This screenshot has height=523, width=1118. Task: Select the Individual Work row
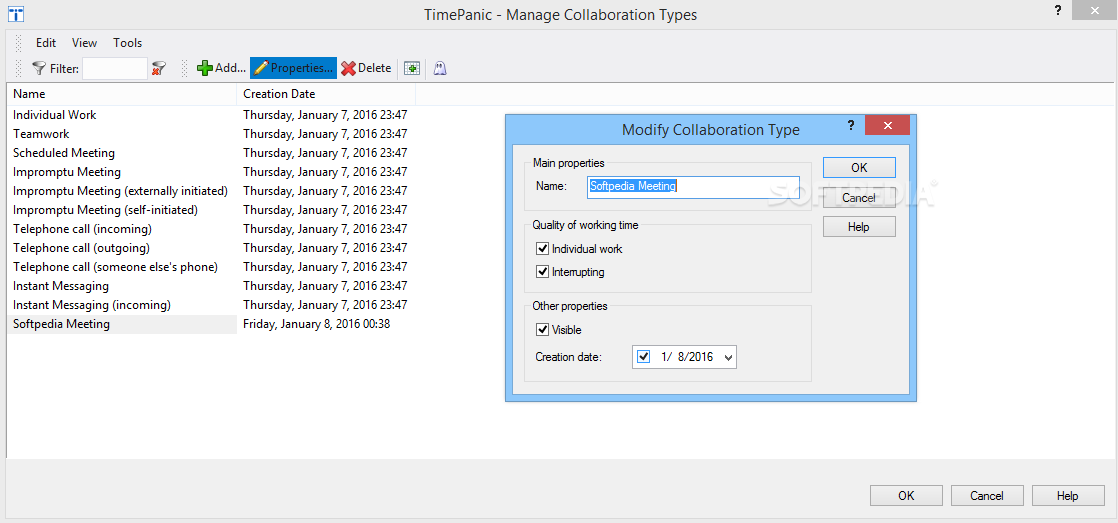211,115
